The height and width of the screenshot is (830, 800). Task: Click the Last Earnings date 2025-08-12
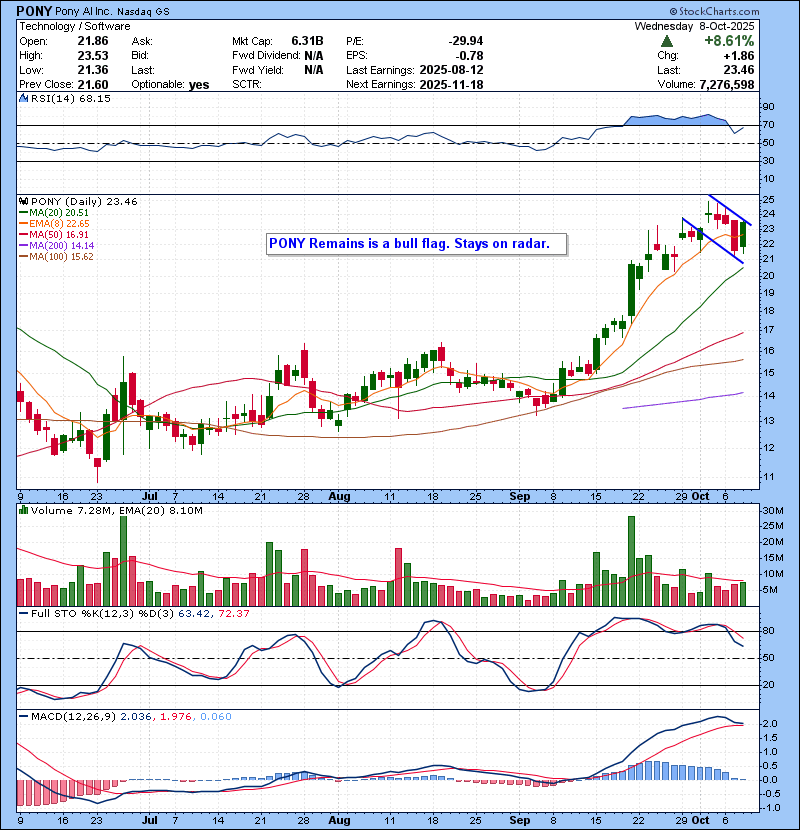[x=451, y=70]
